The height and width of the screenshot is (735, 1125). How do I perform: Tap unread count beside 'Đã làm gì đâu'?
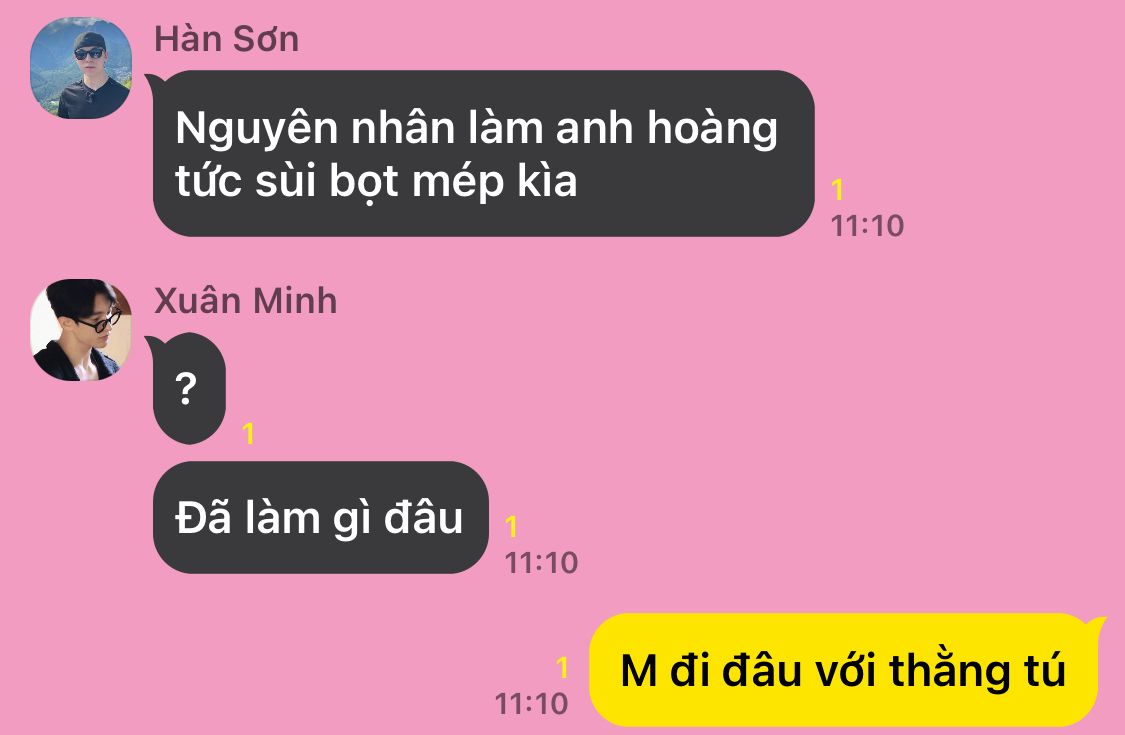(511, 527)
